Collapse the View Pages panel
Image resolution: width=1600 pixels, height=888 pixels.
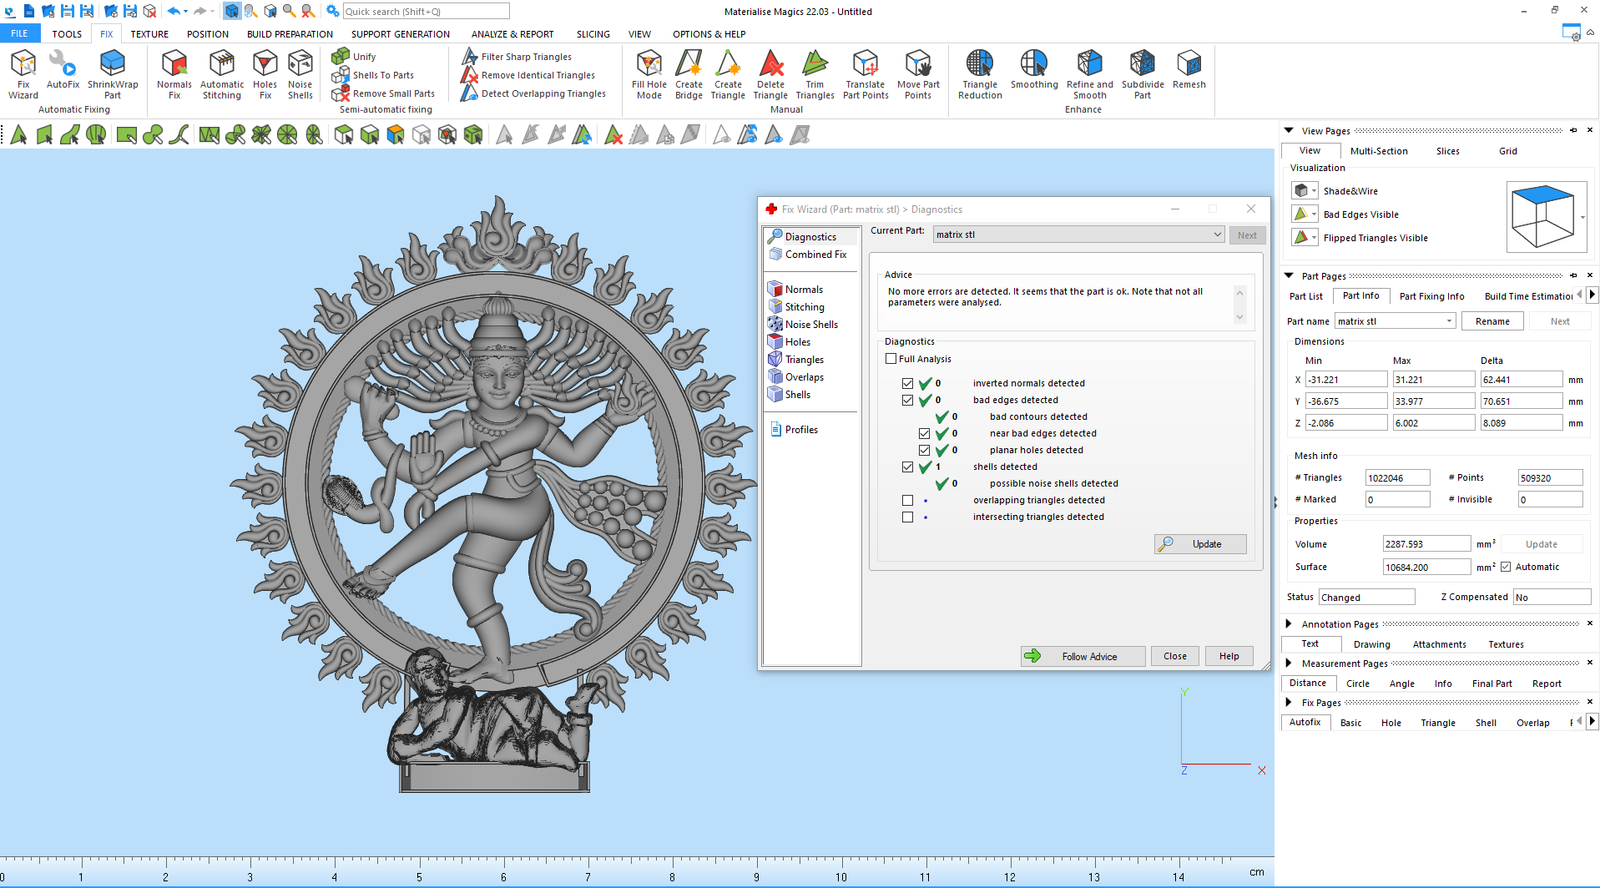click(x=1289, y=131)
